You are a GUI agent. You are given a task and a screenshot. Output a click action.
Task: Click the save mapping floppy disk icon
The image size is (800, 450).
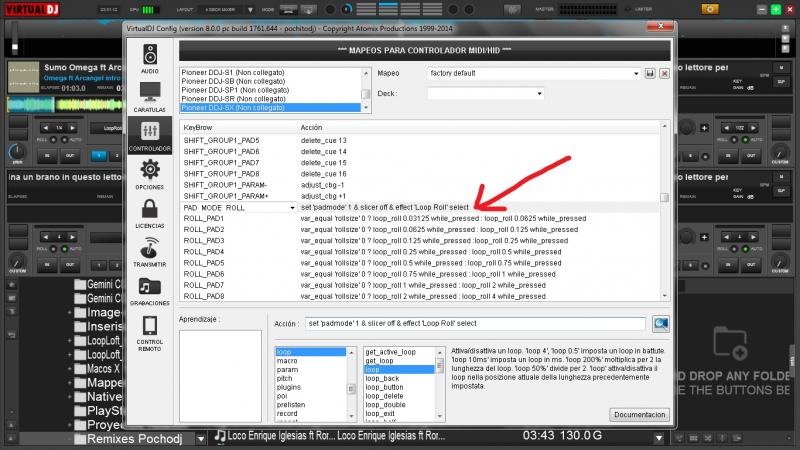[x=650, y=74]
